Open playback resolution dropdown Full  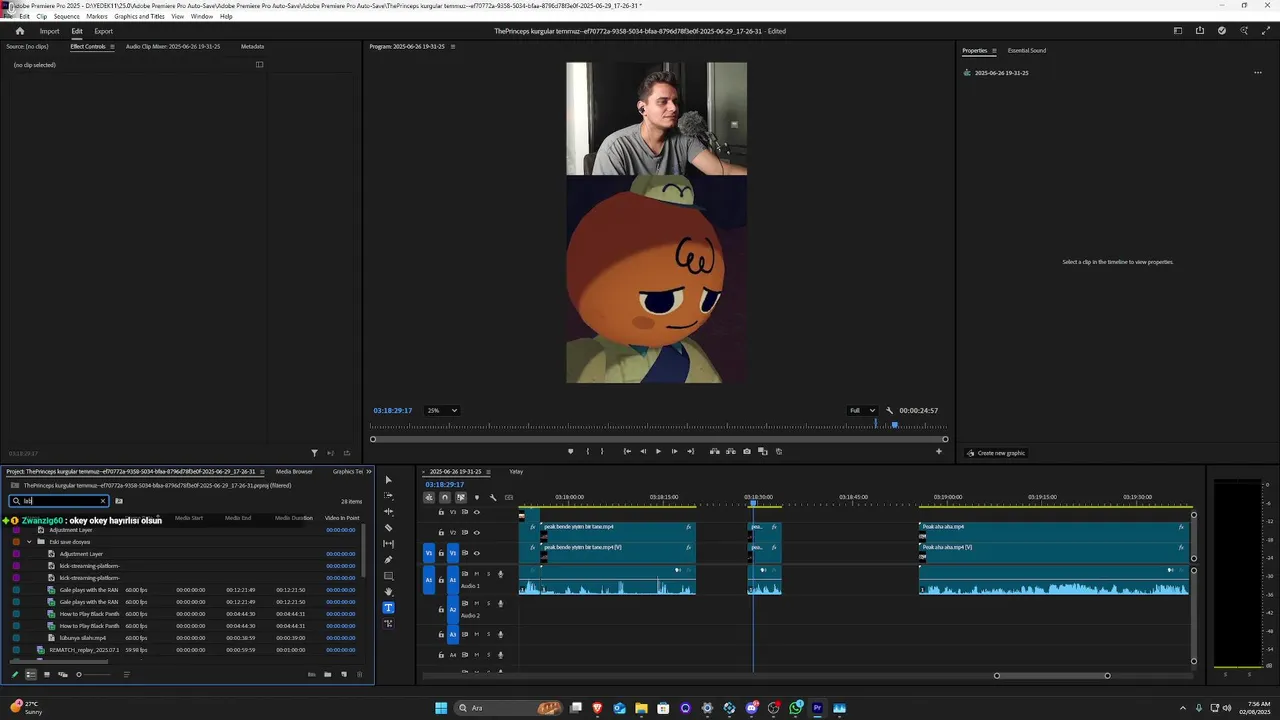(862, 411)
